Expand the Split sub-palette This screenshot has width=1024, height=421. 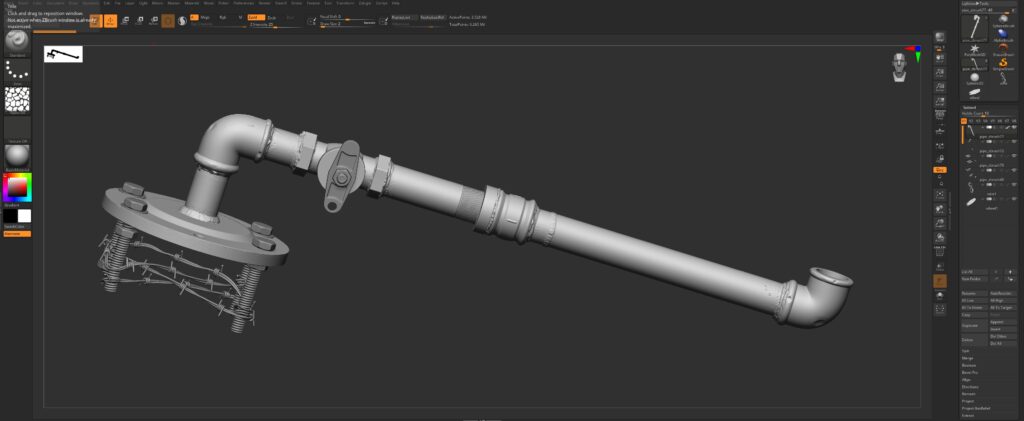pyautogui.click(x=965, y=351)
